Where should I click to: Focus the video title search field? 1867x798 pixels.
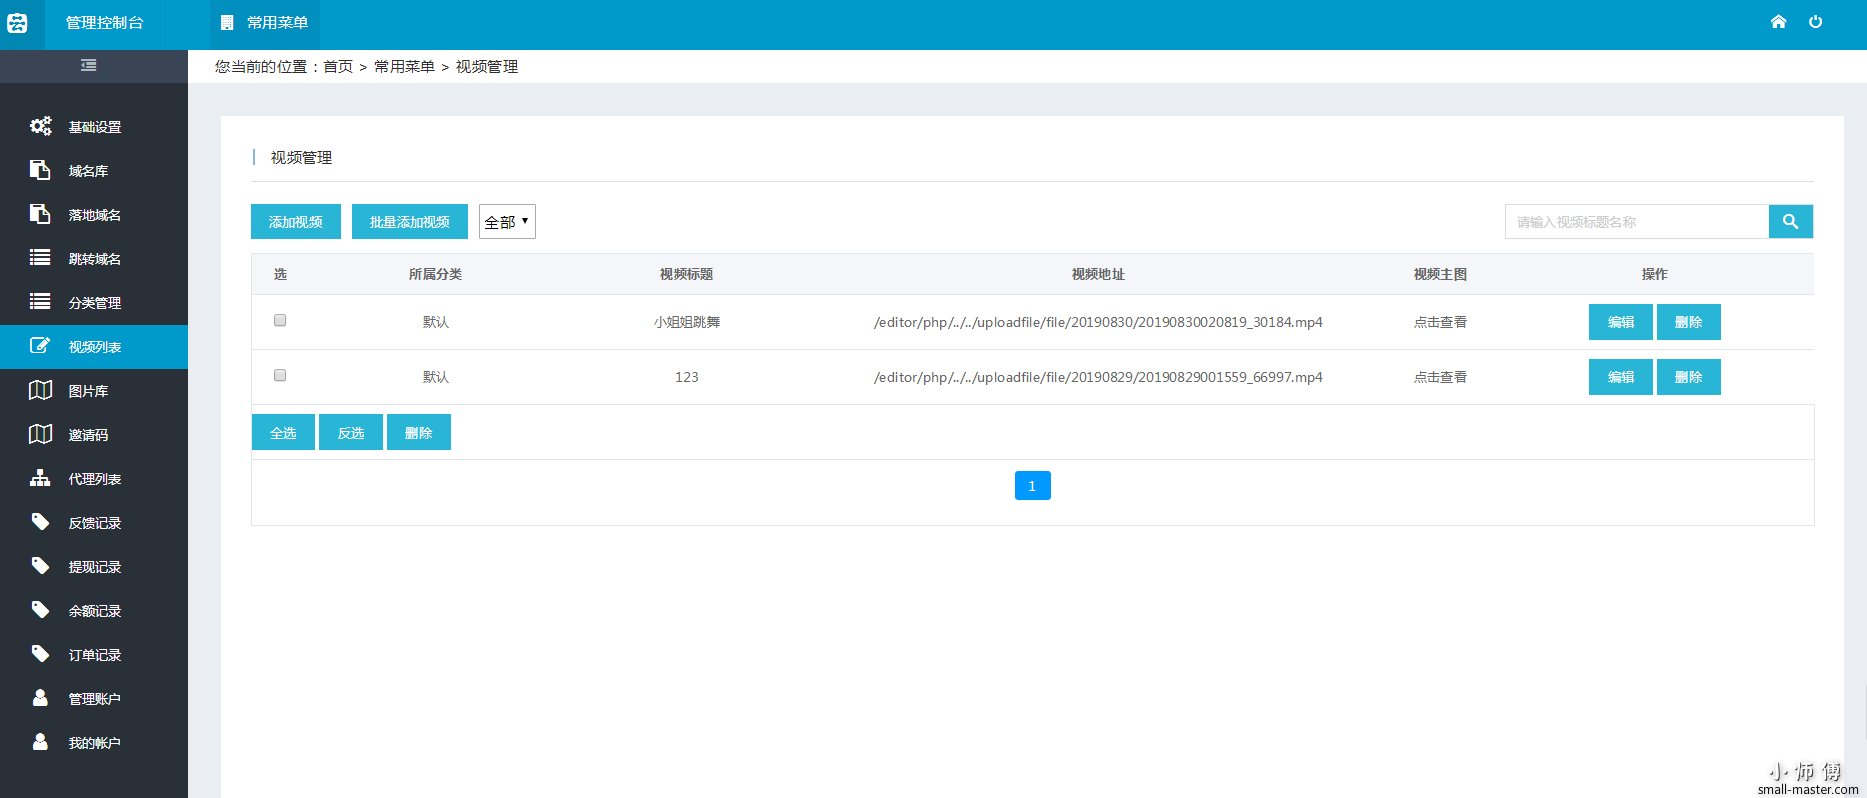(1637, 222)
